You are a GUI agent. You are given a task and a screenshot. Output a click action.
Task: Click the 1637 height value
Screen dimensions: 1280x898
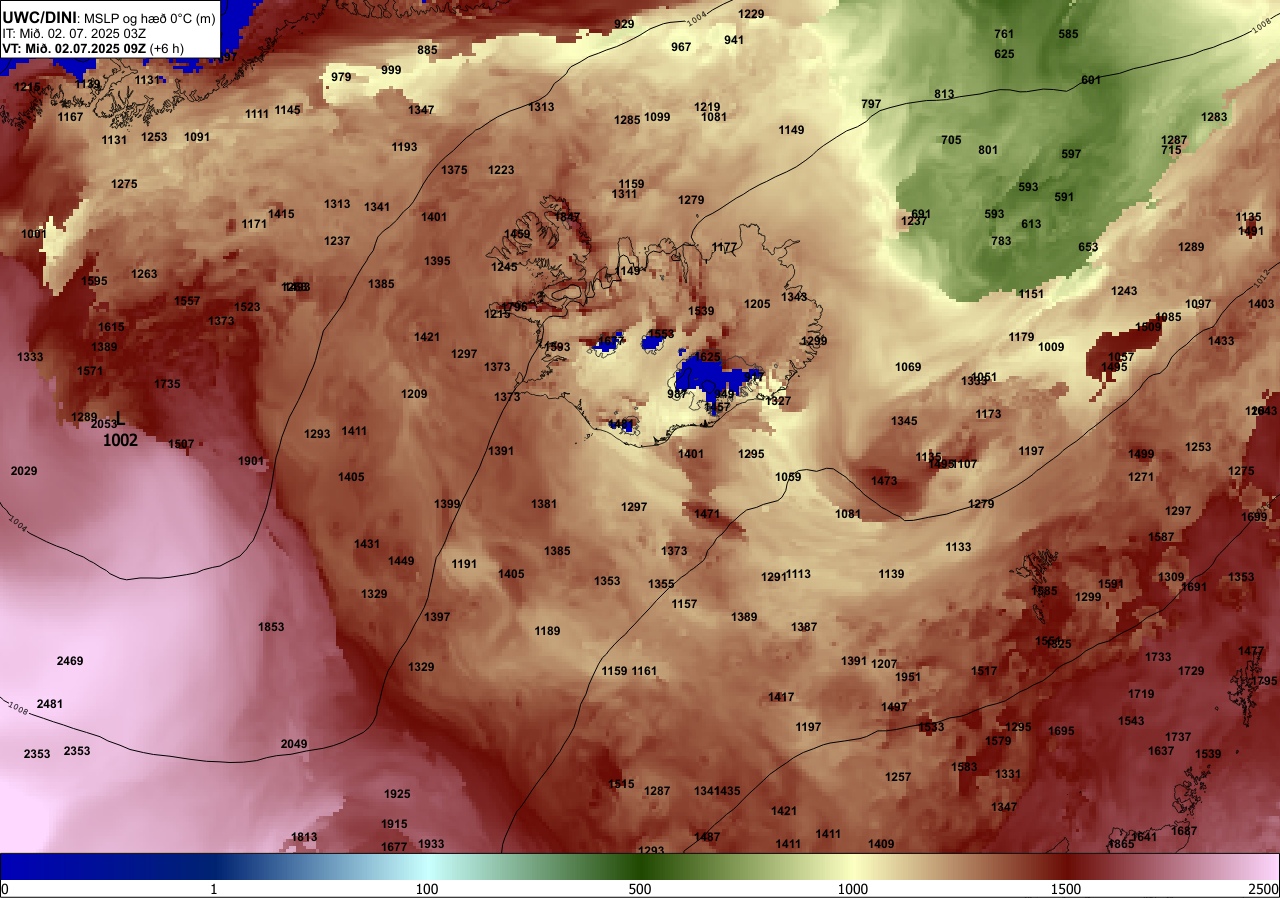click(1161, 751)
